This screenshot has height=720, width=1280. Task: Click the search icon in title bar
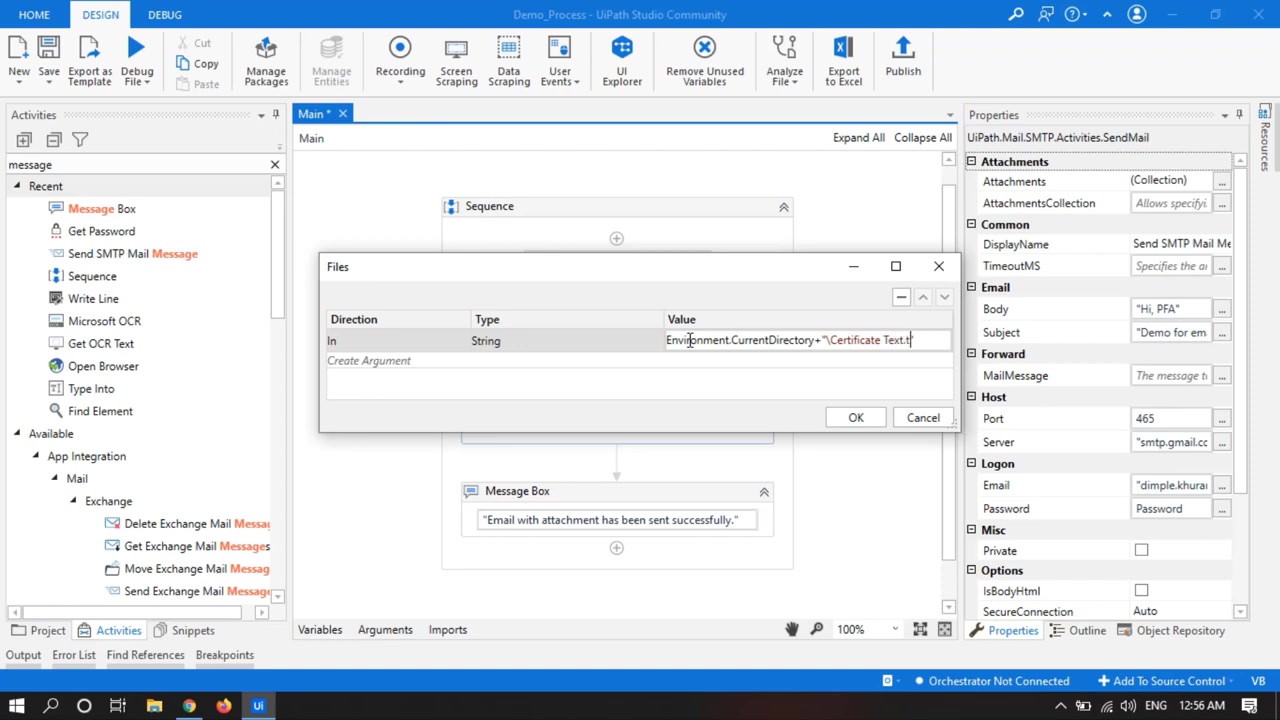pos(1016,14)
